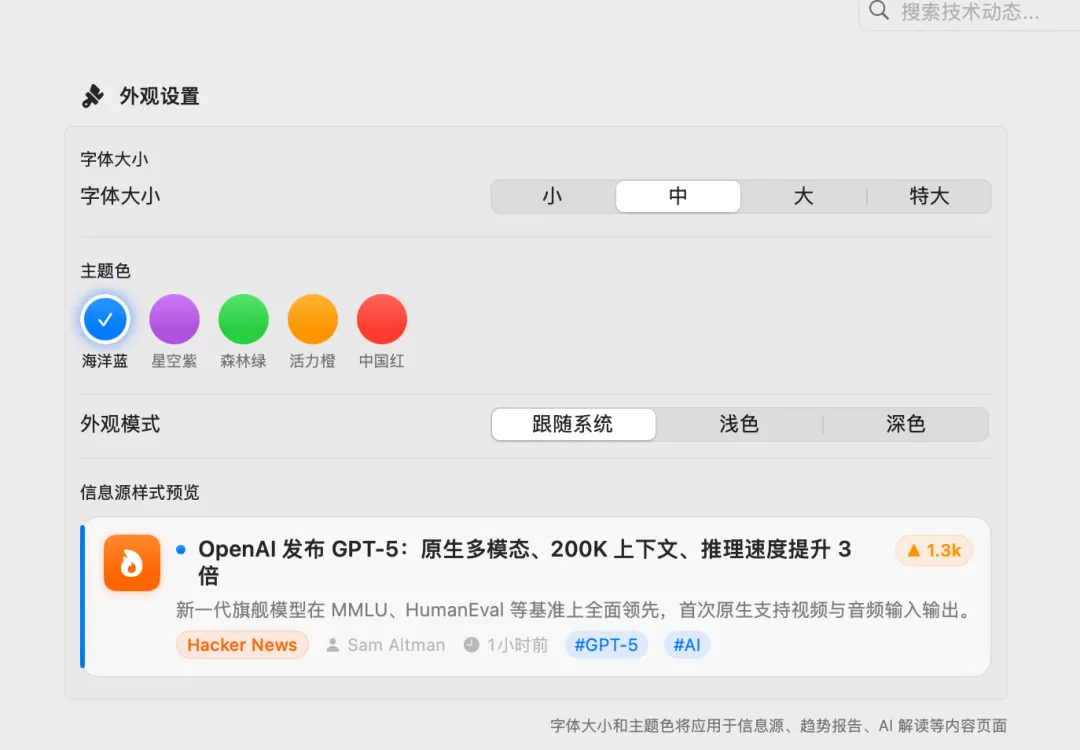Image resolution: width=1080 pixels, height=750 pixels.
Task: Click the 森林绿 caption text
Action: tap(243, 361)
